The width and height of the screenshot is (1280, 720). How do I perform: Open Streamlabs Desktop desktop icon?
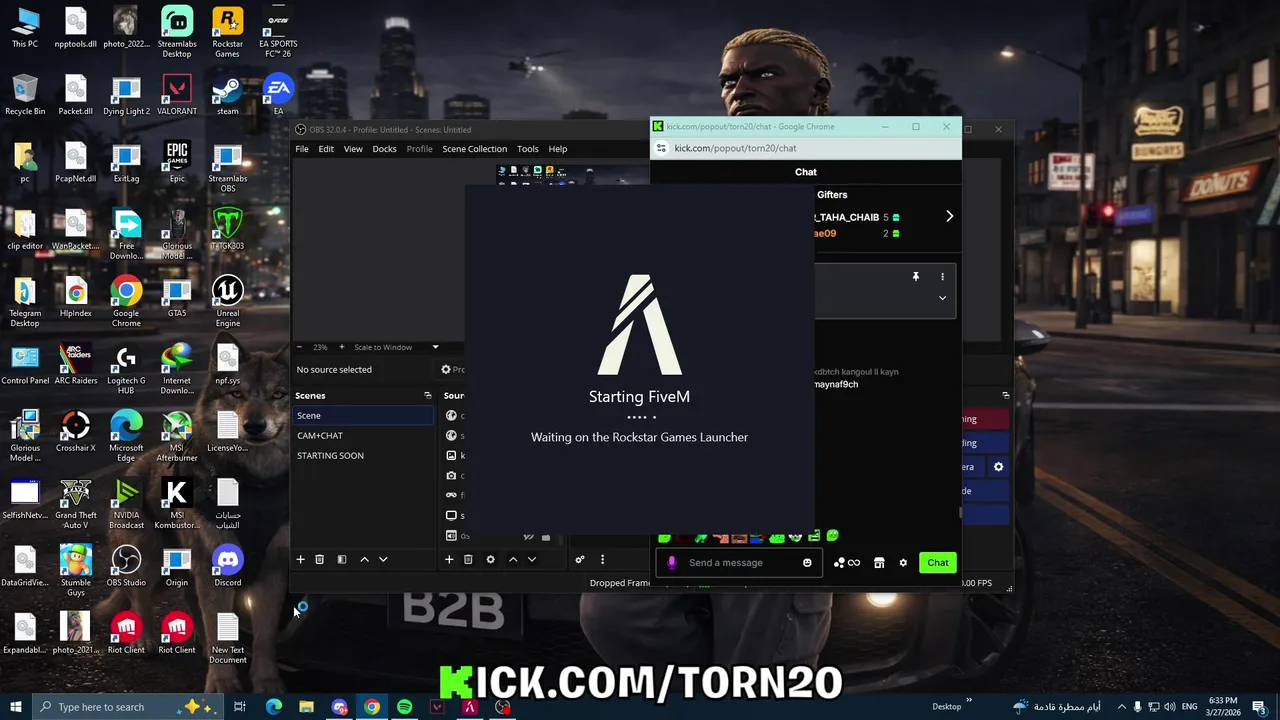pyautogui.click(x=177, y=32)
